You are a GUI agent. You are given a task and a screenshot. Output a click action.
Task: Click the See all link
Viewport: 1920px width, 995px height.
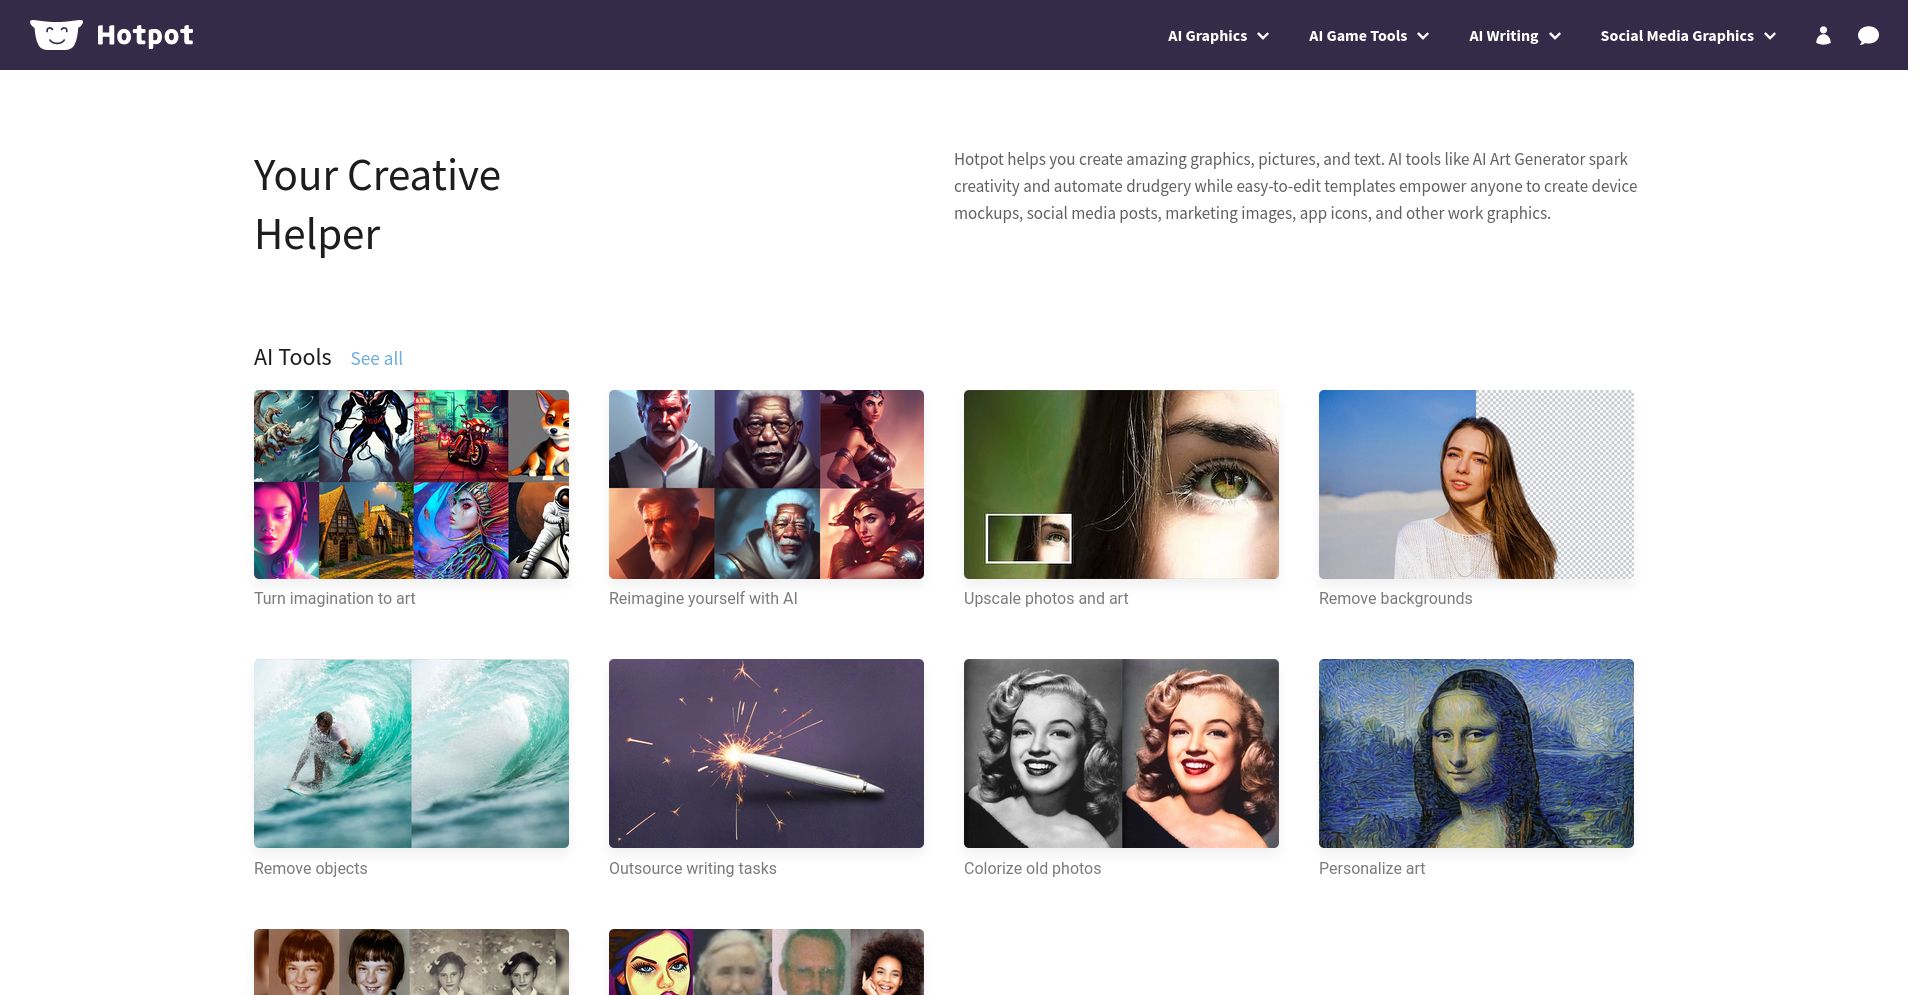tap(376, 358)
